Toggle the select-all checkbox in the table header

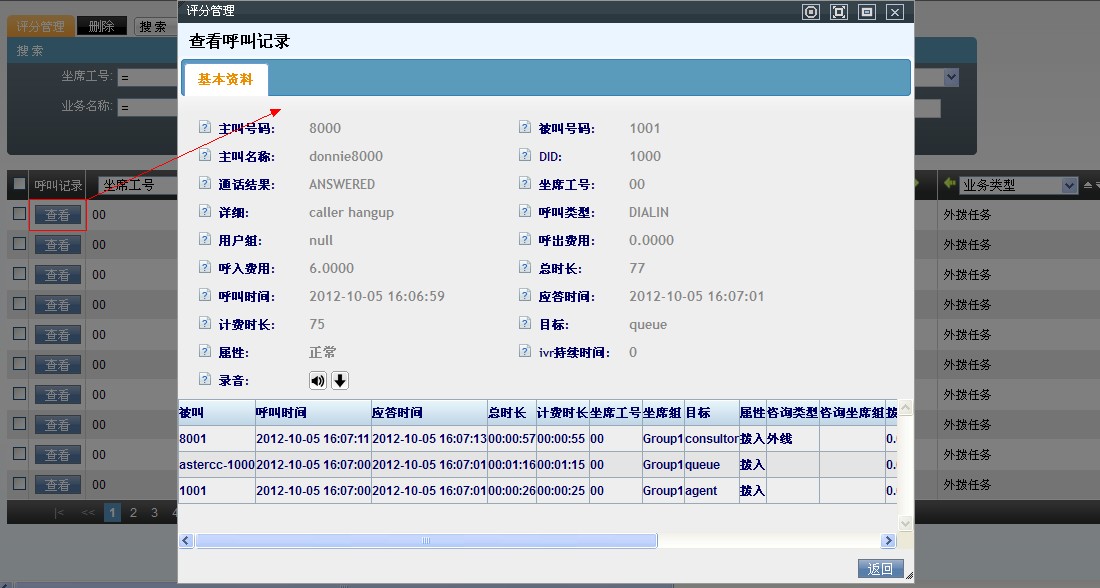pos(19,185)
